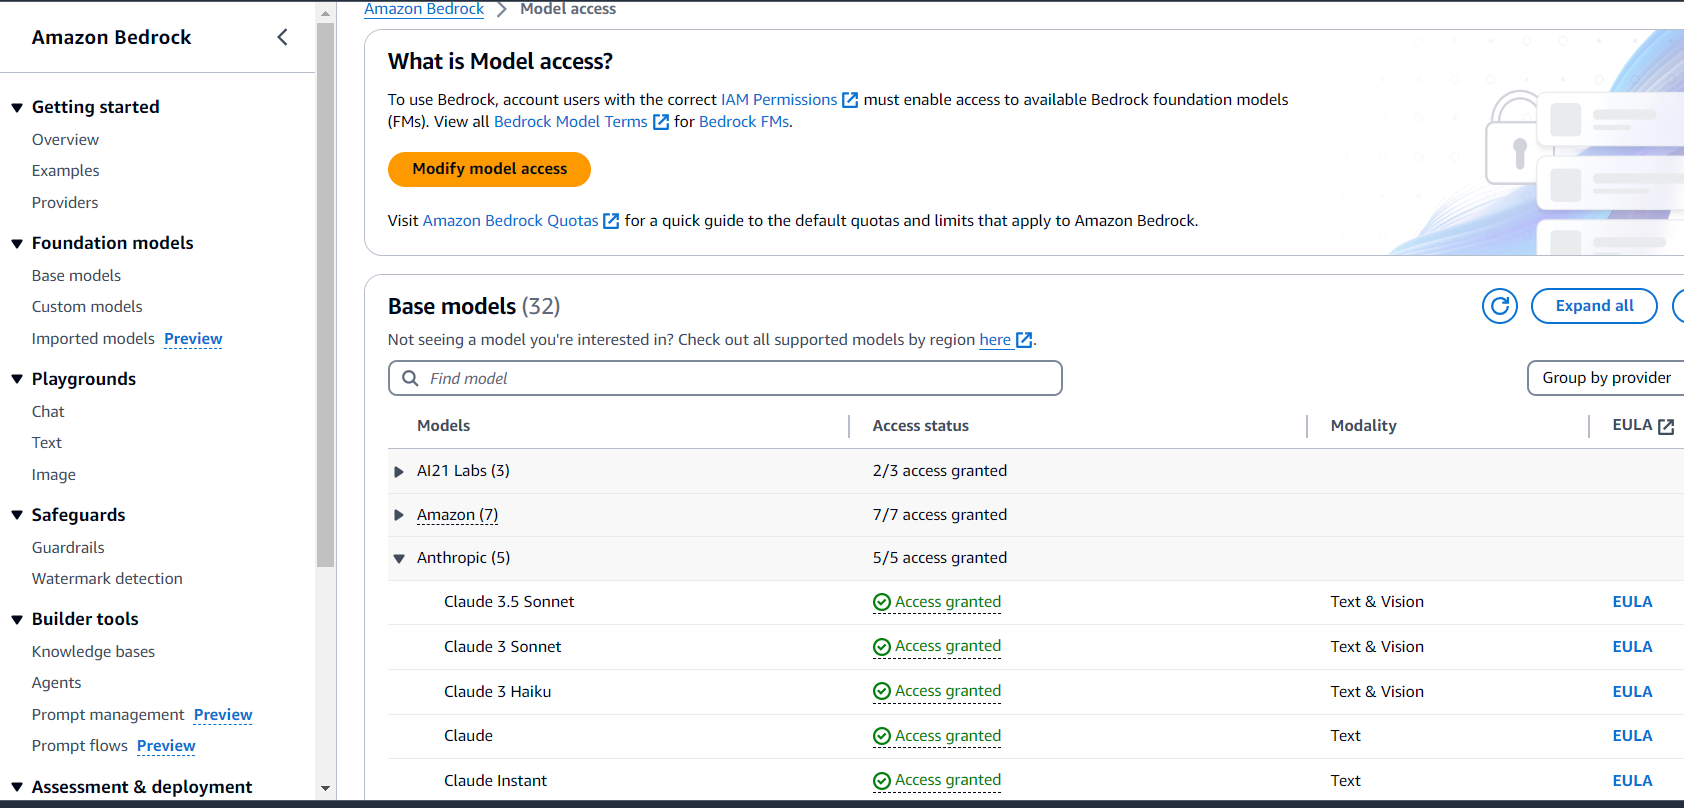Screen dimensions: 1684x808
Task: Expand the Amazon (7) provider row
Action: click(399, 515)
